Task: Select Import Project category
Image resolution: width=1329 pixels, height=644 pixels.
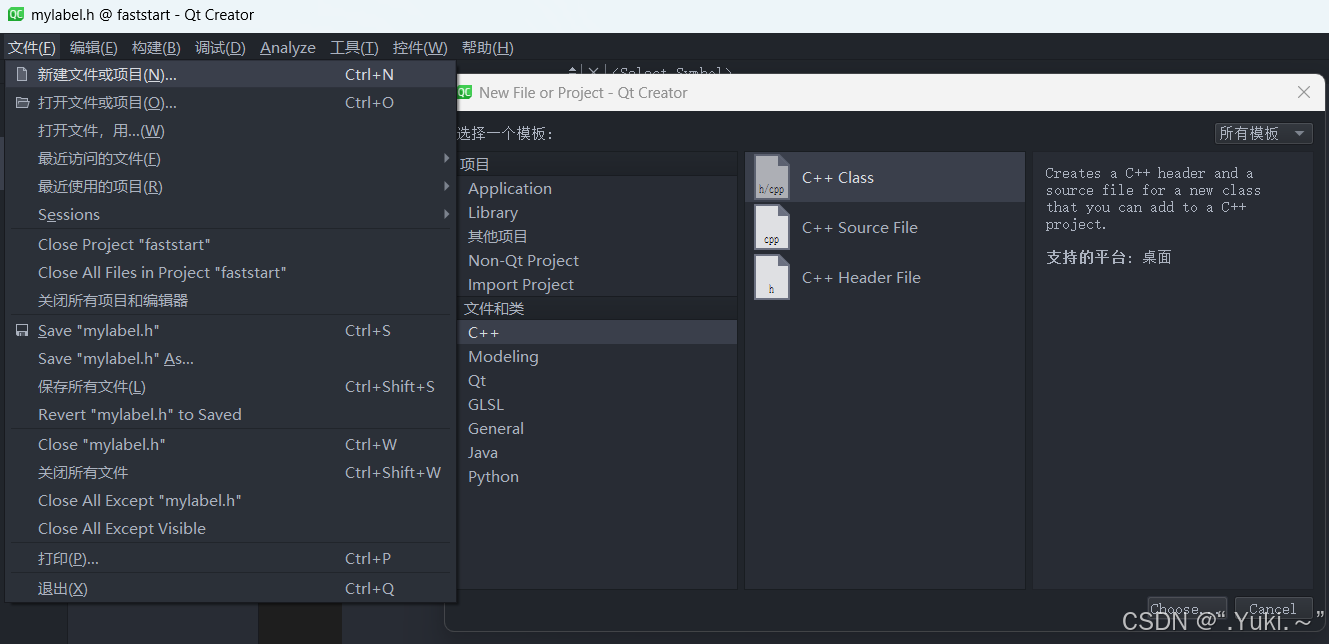Action: pyautogui.click(x=598, y=284)
